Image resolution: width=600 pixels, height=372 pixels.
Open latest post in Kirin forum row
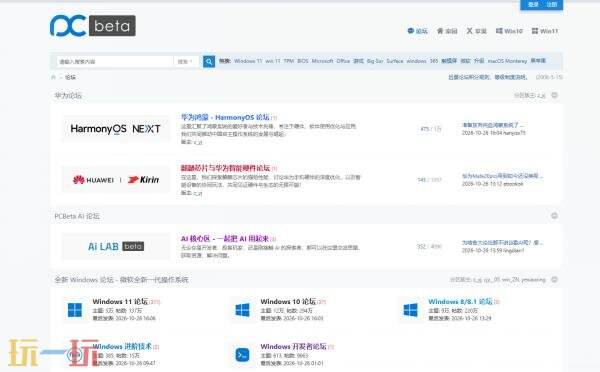click(502, 176)
